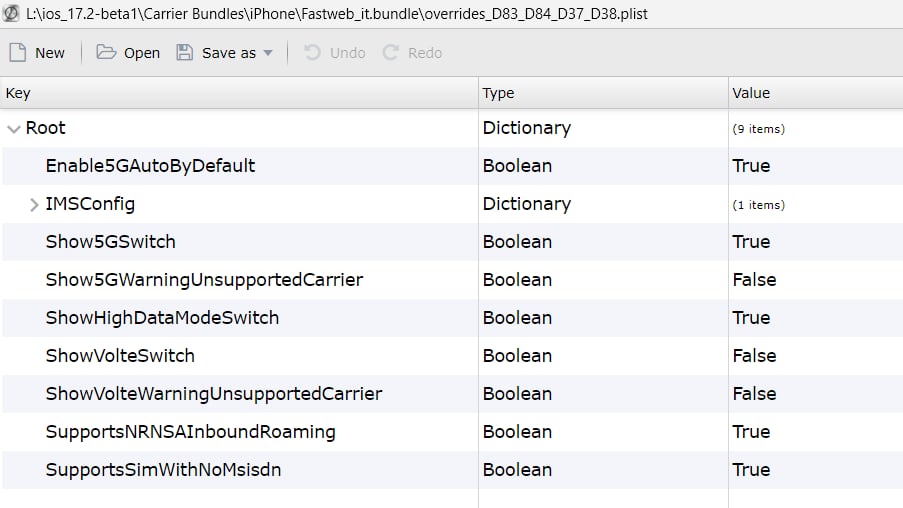The width and height of the screenshot is (903, 508).
Task: Click the Redo arrow icon
Action: 390,52
